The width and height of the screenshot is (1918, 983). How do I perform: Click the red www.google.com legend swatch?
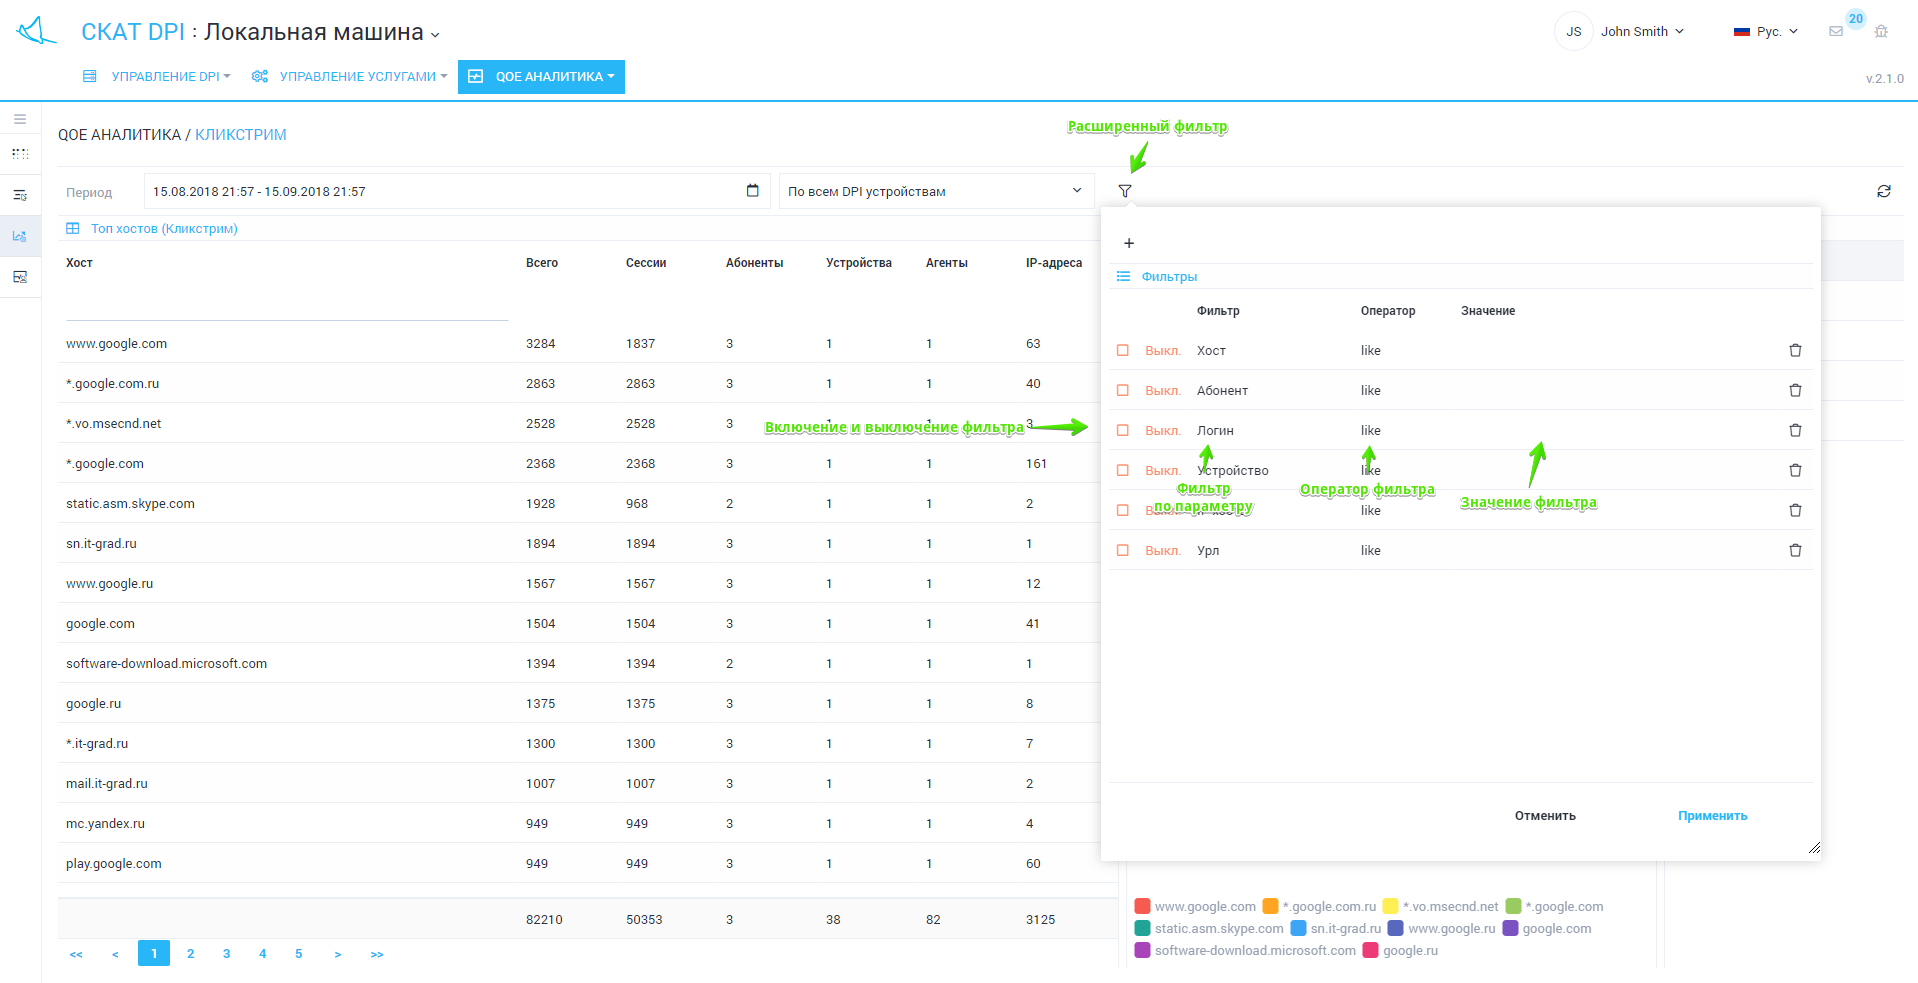(1142, 907)
